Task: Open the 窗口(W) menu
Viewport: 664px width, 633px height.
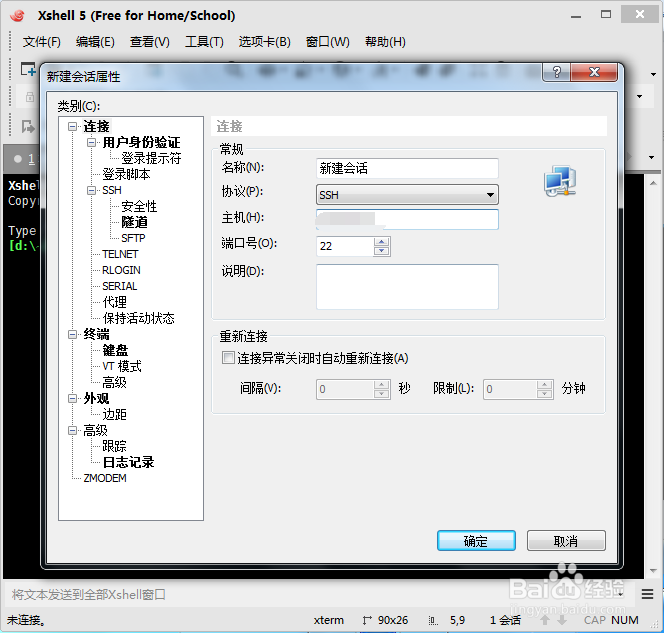Action: pyautogui.click(x=328, y=42)
